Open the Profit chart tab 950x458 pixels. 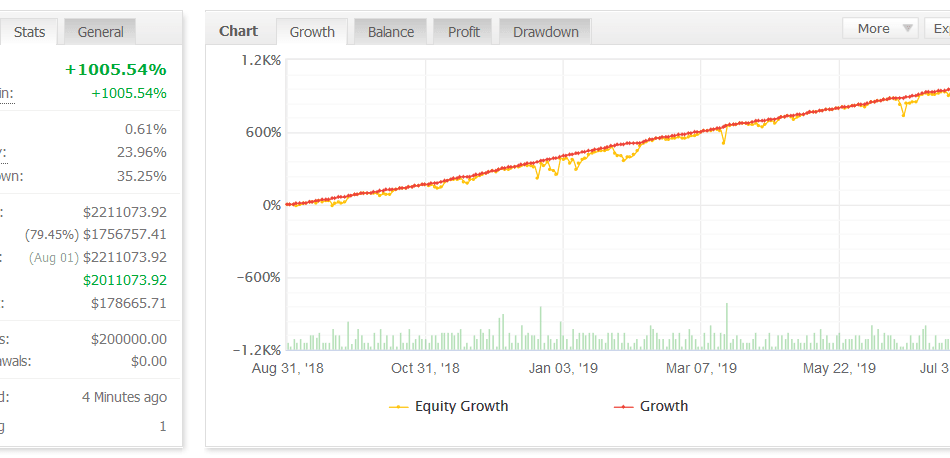tap(463, 32)
